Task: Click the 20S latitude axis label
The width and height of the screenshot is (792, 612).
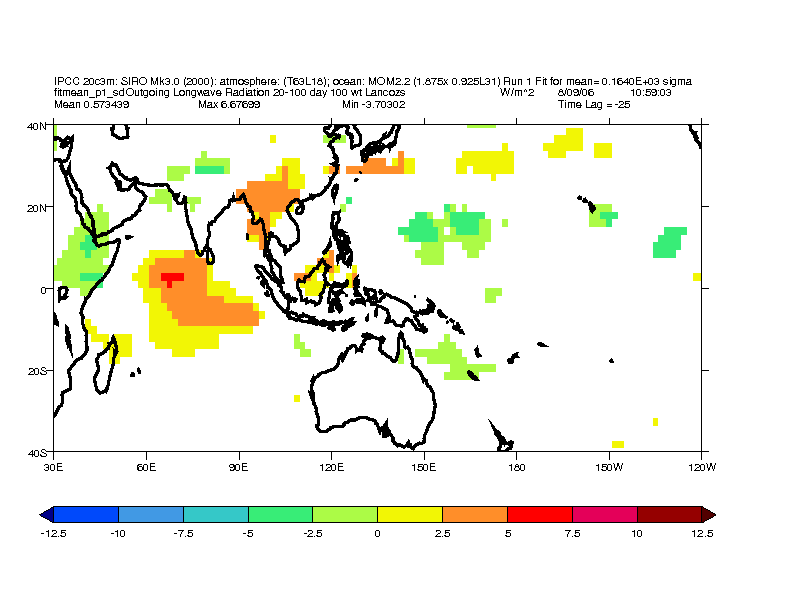Action: pyautogui.click(x=37, y=371)
